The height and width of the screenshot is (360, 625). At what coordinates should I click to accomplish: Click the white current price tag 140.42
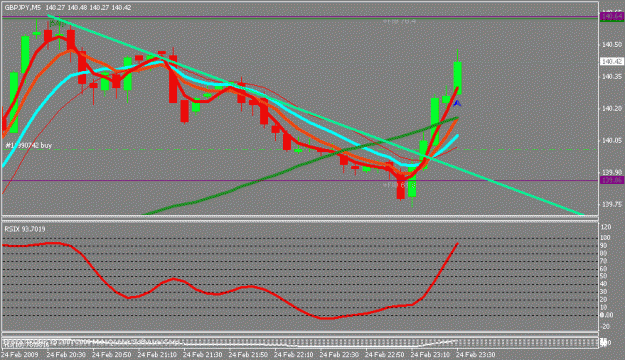point(612,61)
